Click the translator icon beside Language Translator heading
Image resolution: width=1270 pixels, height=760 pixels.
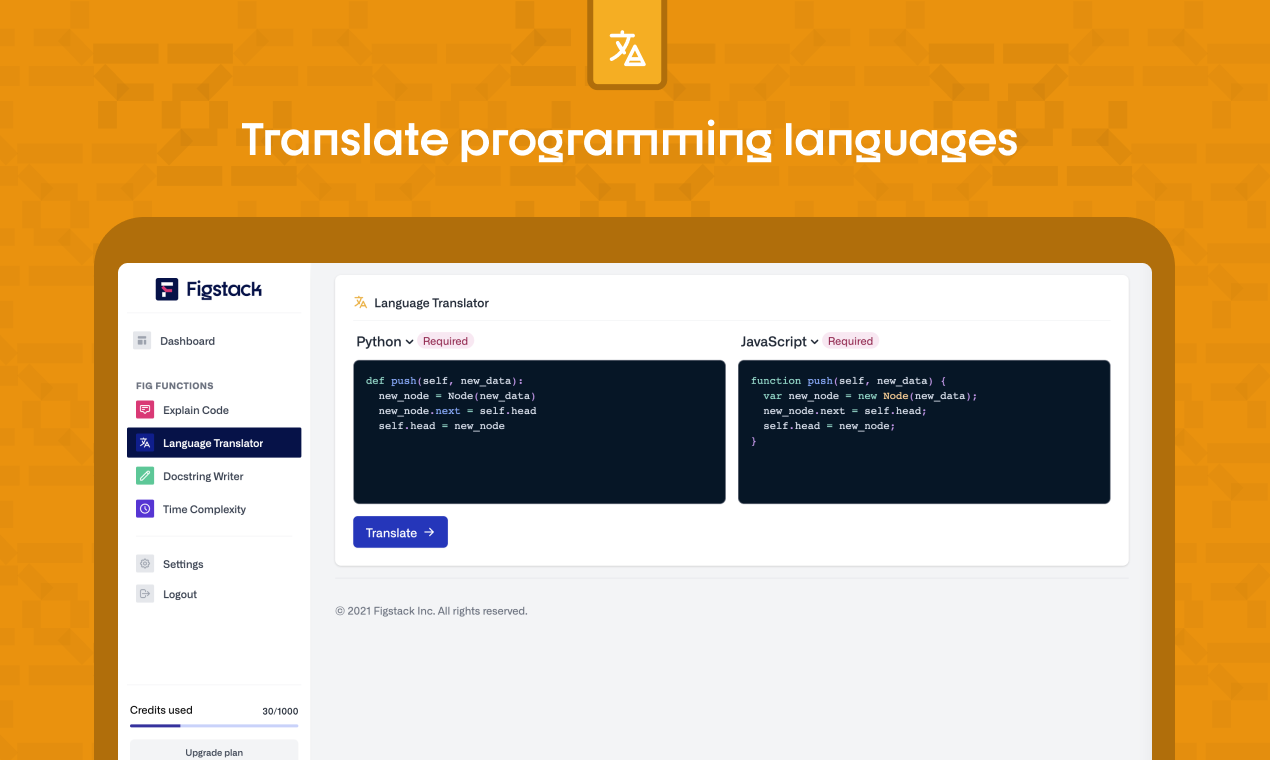359,302
